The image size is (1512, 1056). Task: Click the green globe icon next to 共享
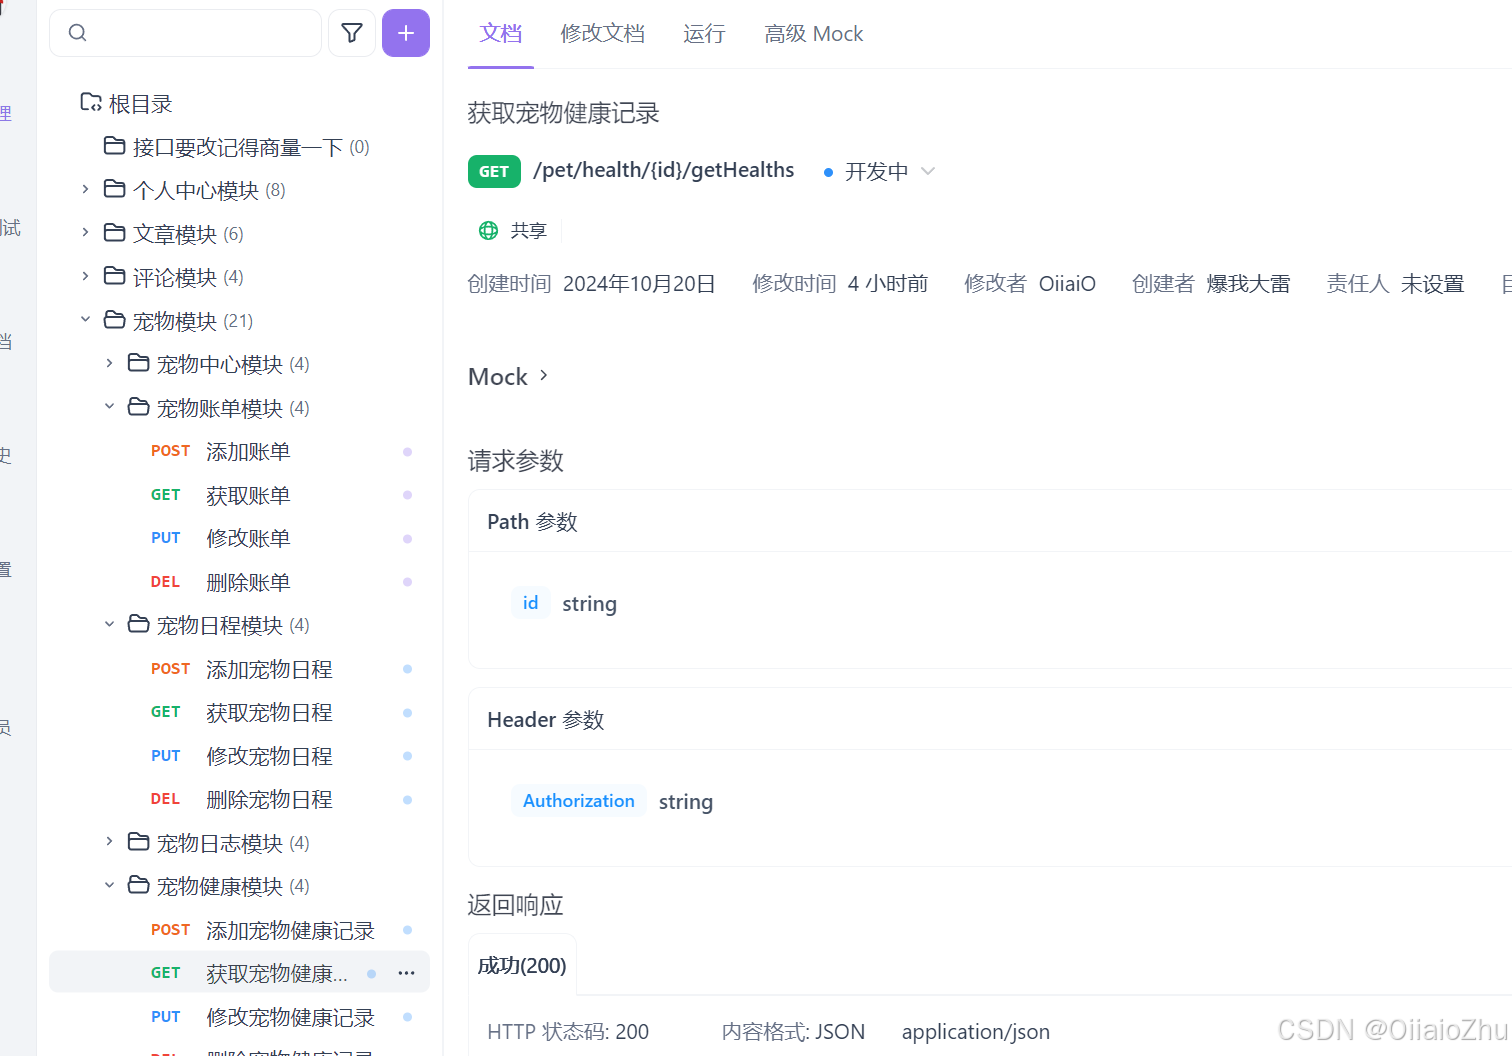point(488,230)
